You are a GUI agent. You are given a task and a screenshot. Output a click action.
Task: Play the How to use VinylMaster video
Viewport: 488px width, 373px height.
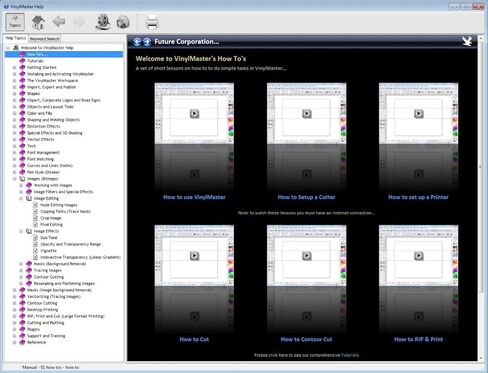pyautogui.click(x=194, y=114)
